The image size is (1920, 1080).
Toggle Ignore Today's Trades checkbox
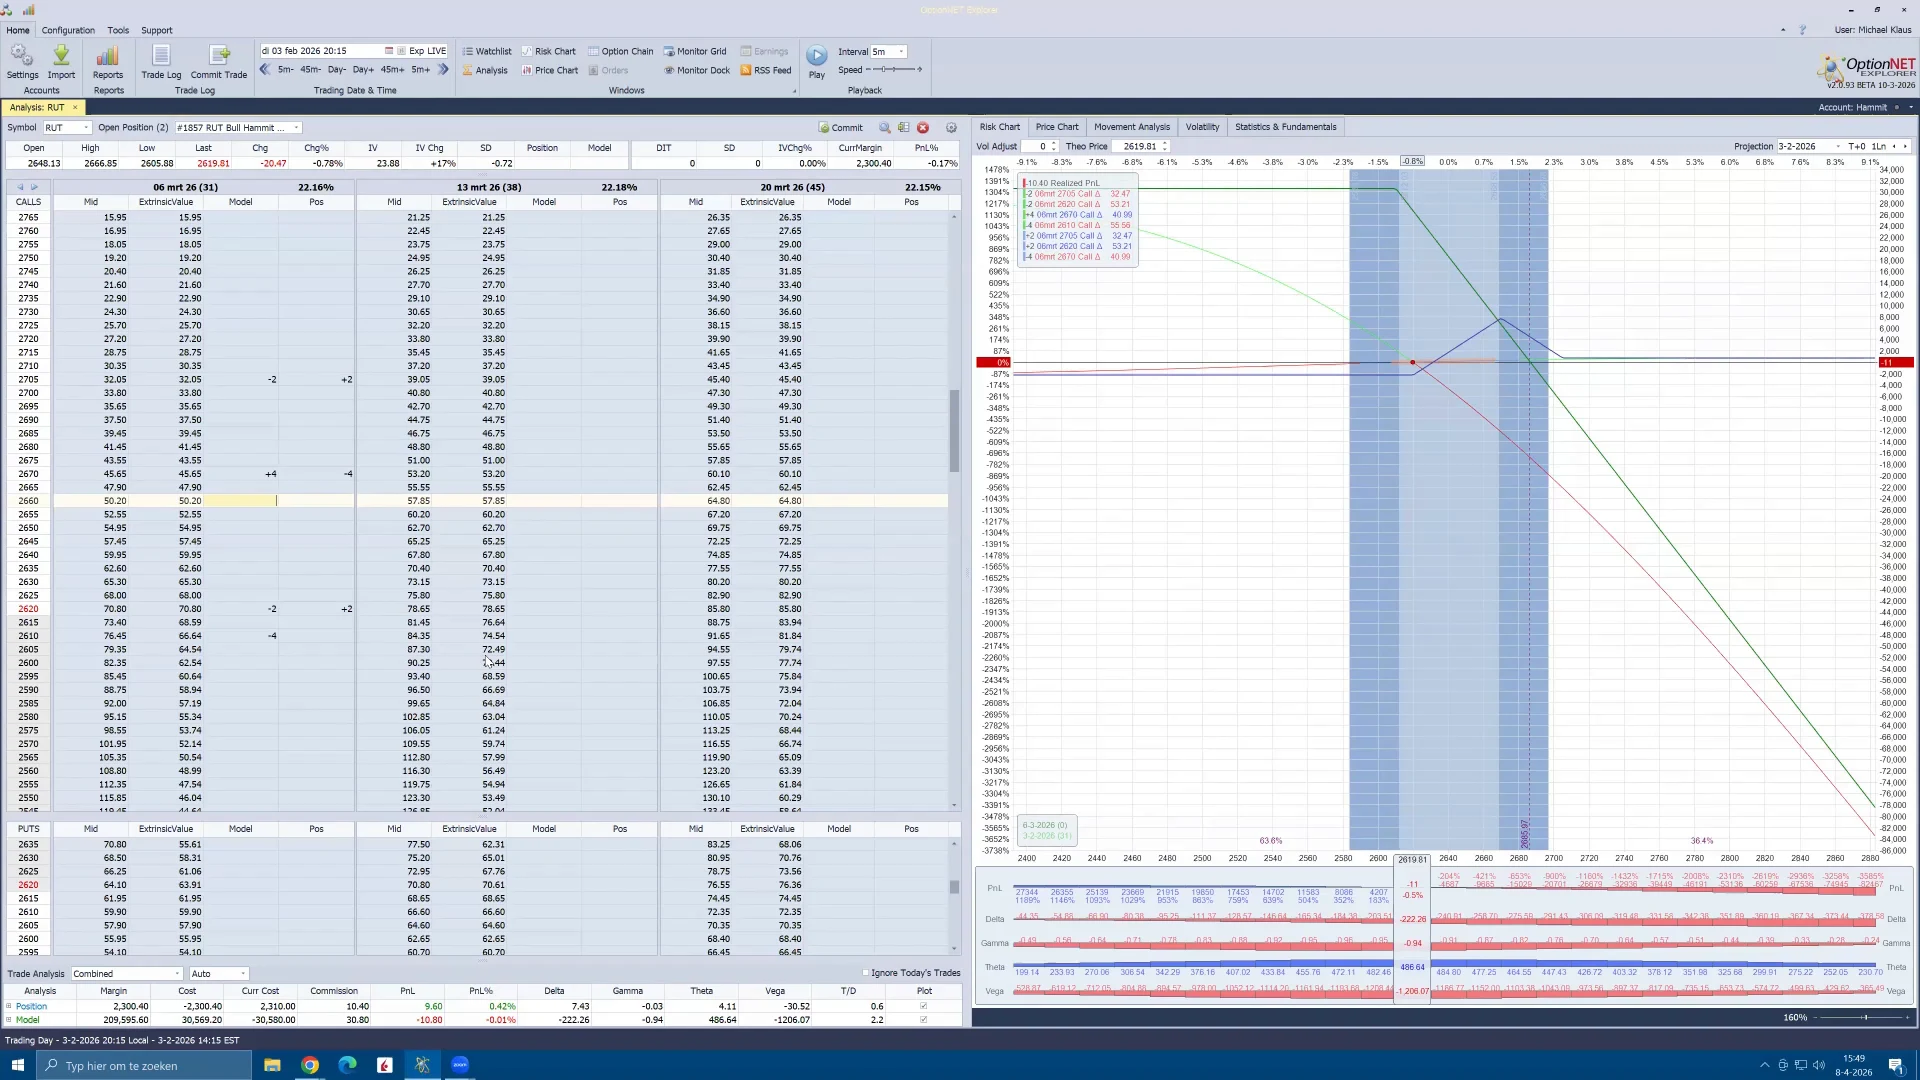coord(866,973)
